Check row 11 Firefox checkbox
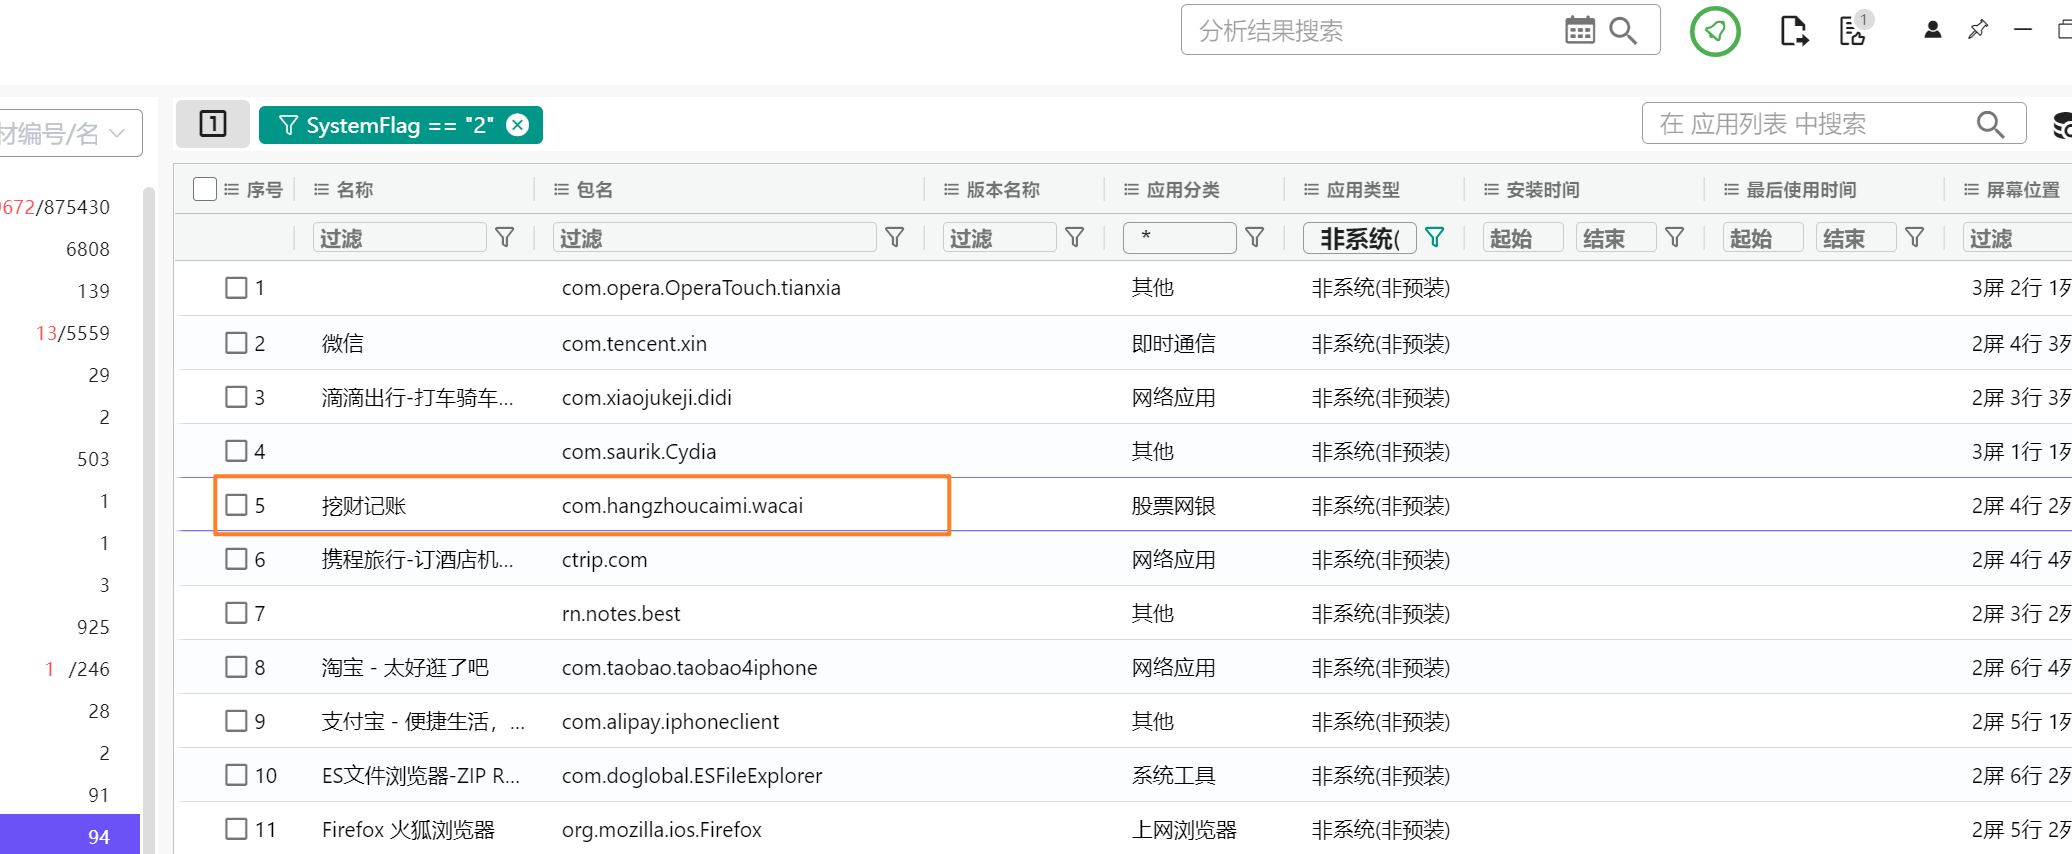Viewport: 2072px width, 854px height. [x=236, y=829]
